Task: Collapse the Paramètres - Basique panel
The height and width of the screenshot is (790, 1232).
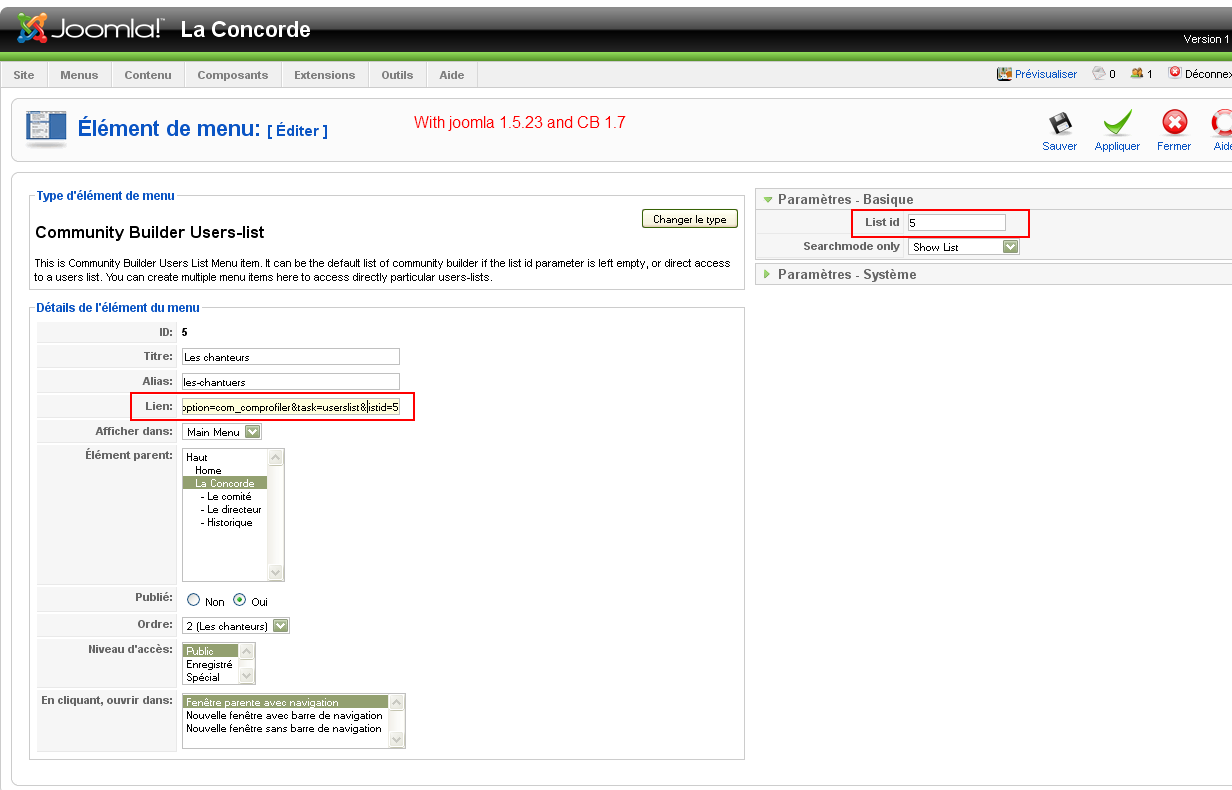Action: 767,199
